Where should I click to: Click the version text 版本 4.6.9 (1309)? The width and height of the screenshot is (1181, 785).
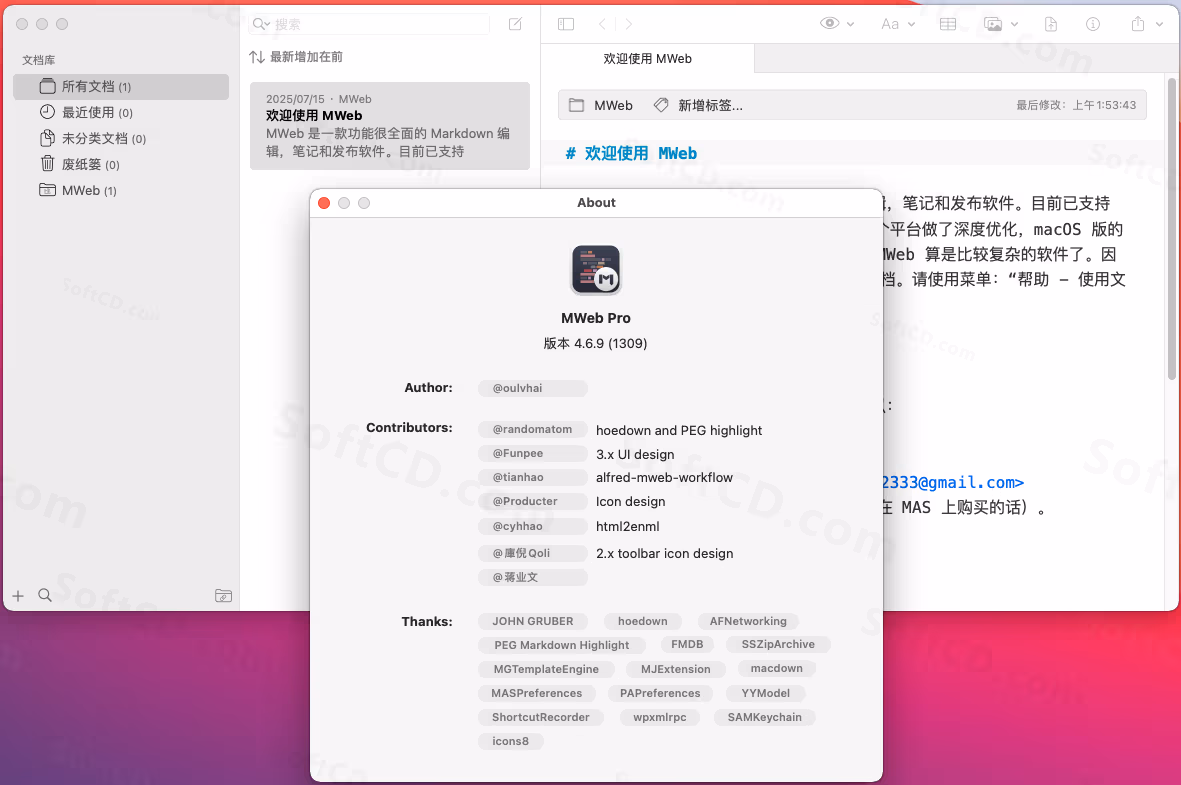click(596, 344)
